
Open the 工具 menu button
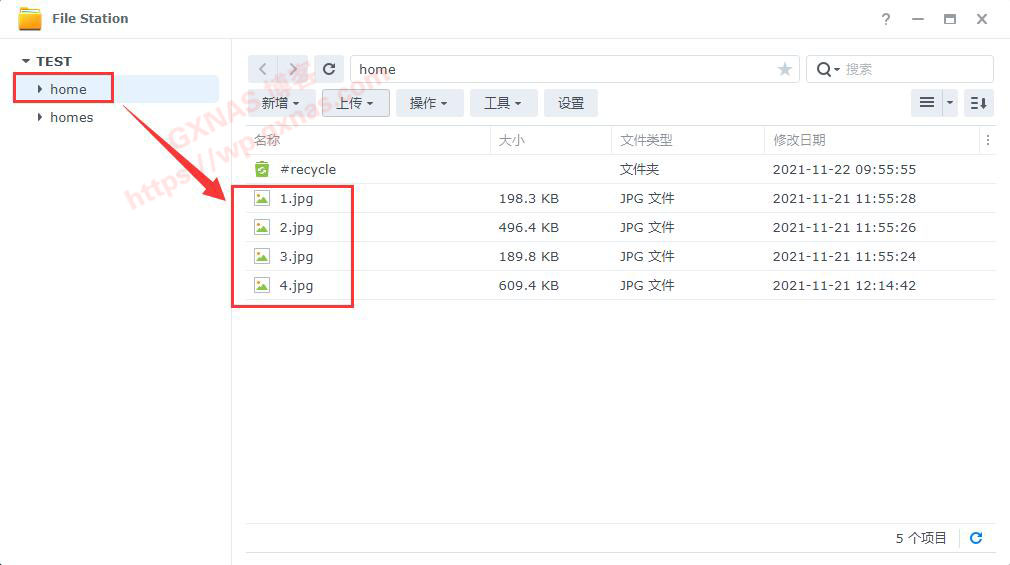[503, 103]
